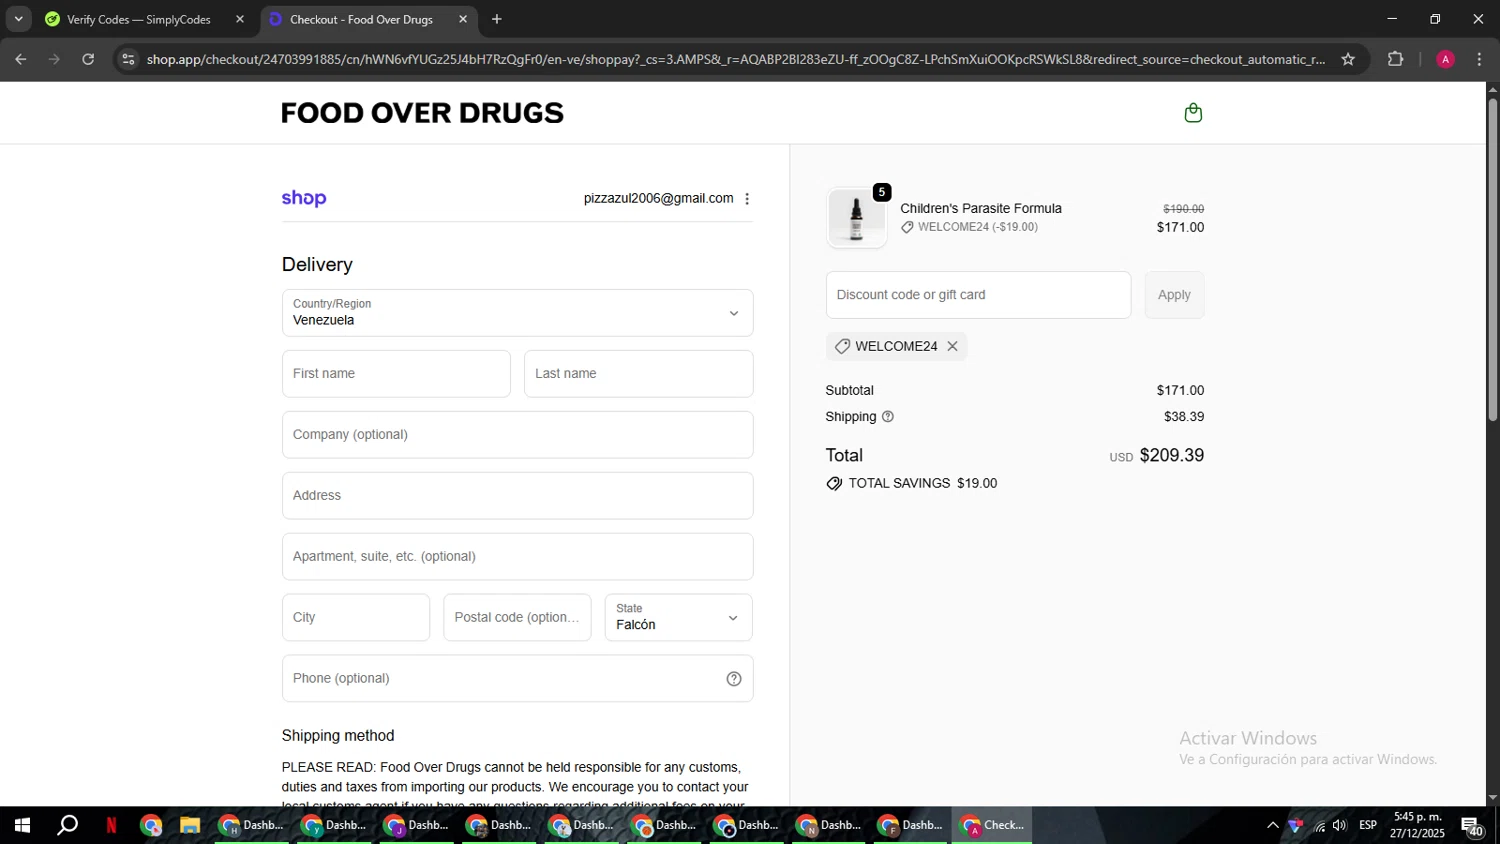The width and height of the screenshot is (1500, 844).
Task: Close the Checkout Food Over Drugs tab
Action: click(463, 19)
